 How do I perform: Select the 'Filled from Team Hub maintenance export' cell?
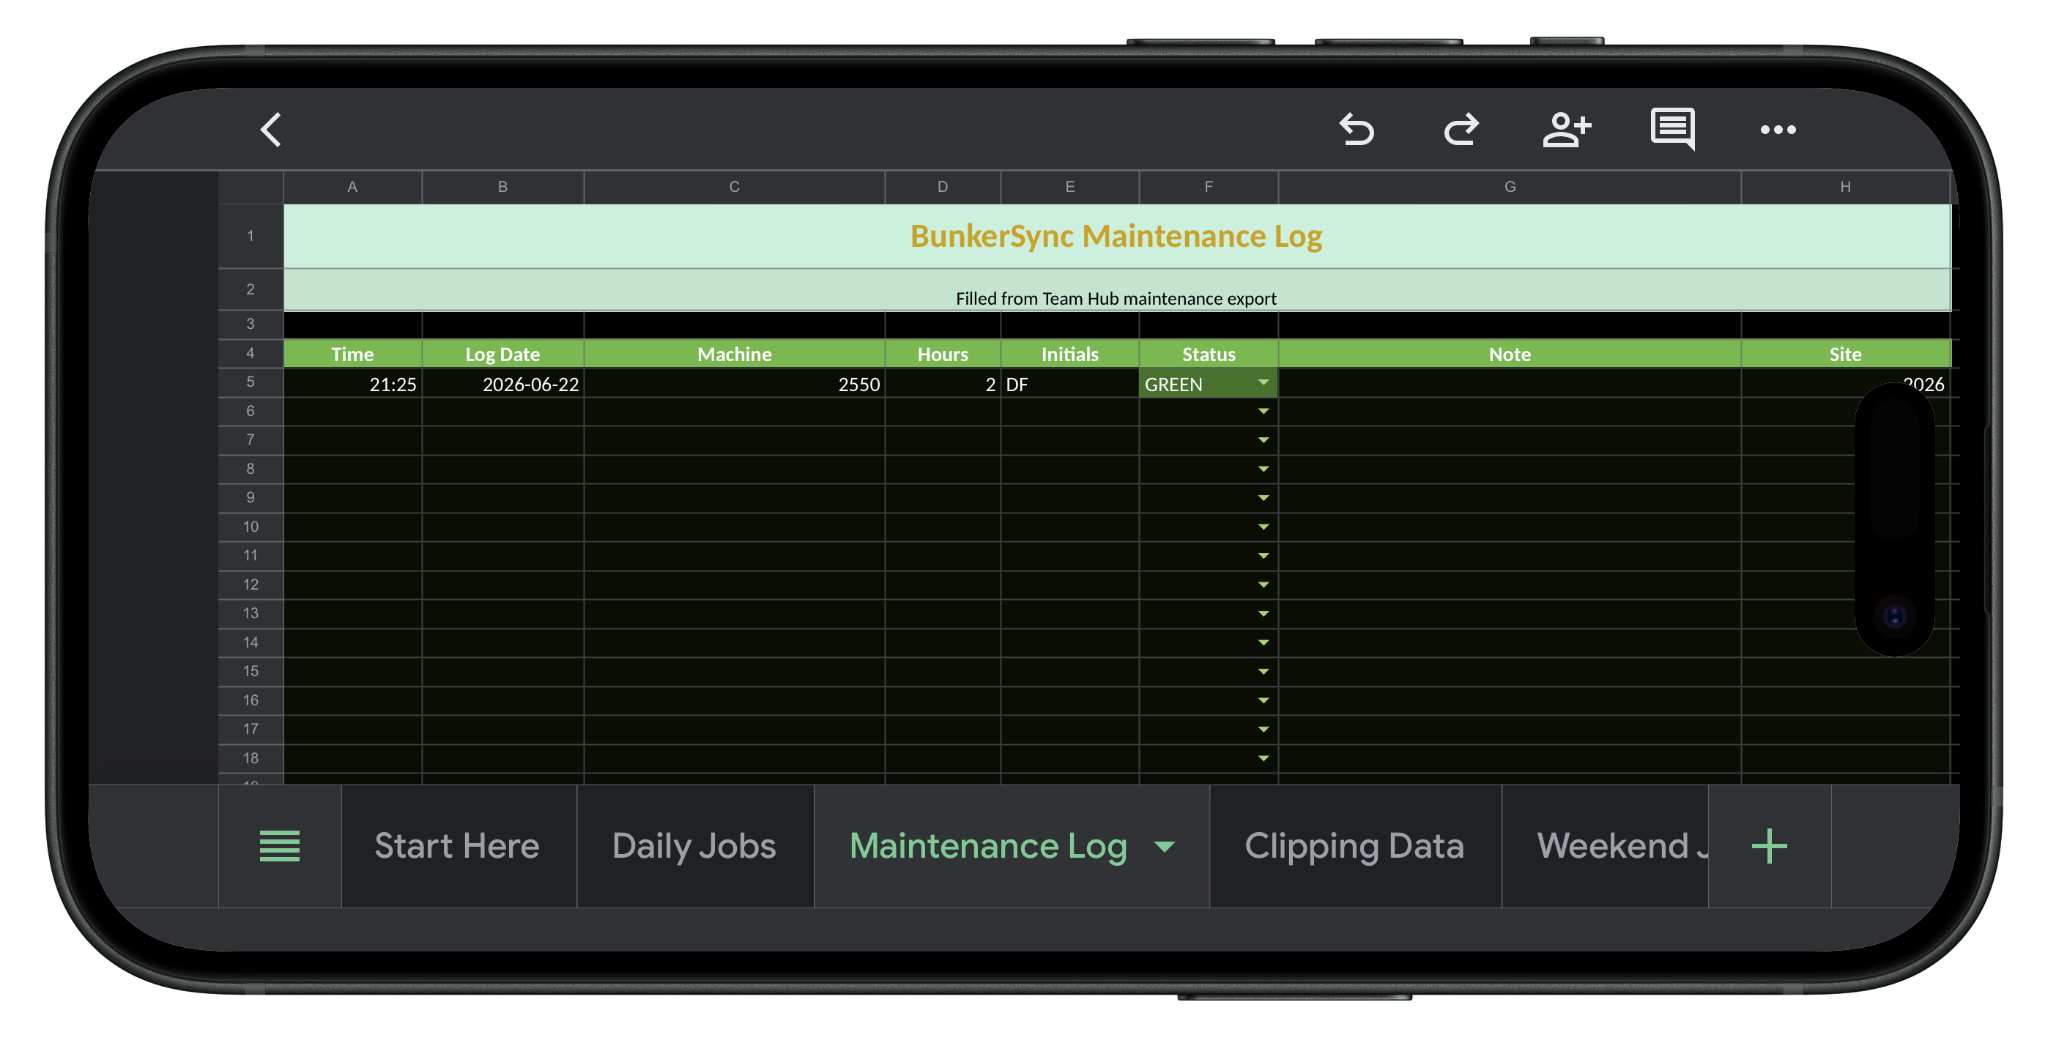pos(1117,290)
